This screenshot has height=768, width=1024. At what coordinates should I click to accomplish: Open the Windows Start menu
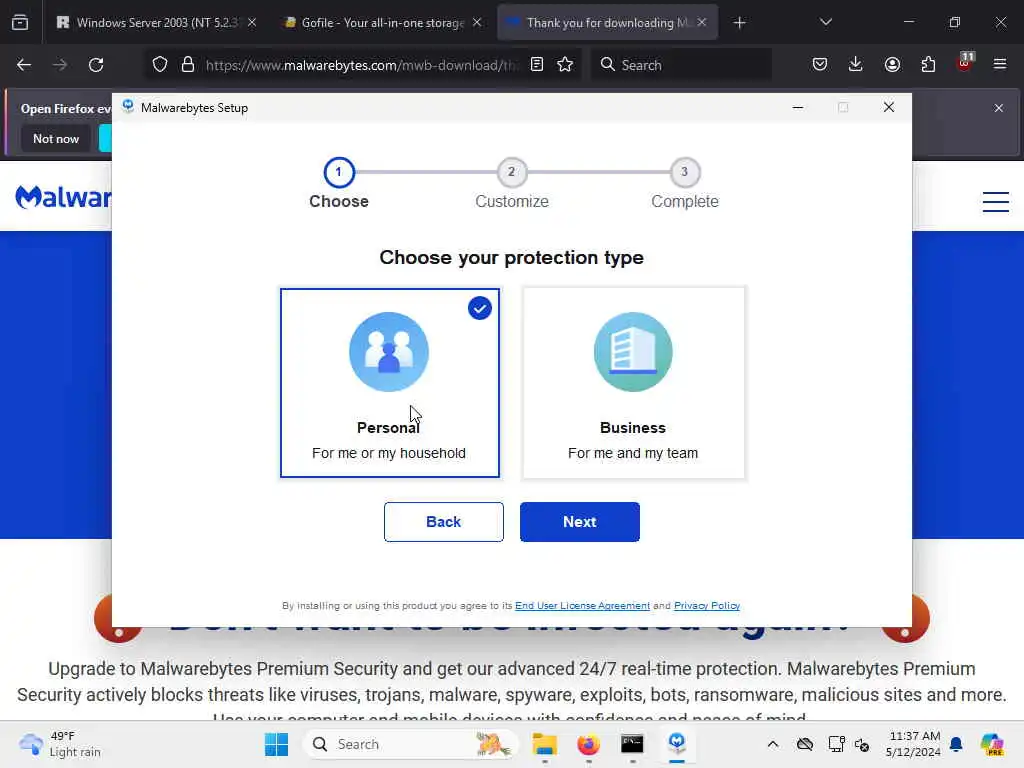pyautogui.click(x=276, y=744)
